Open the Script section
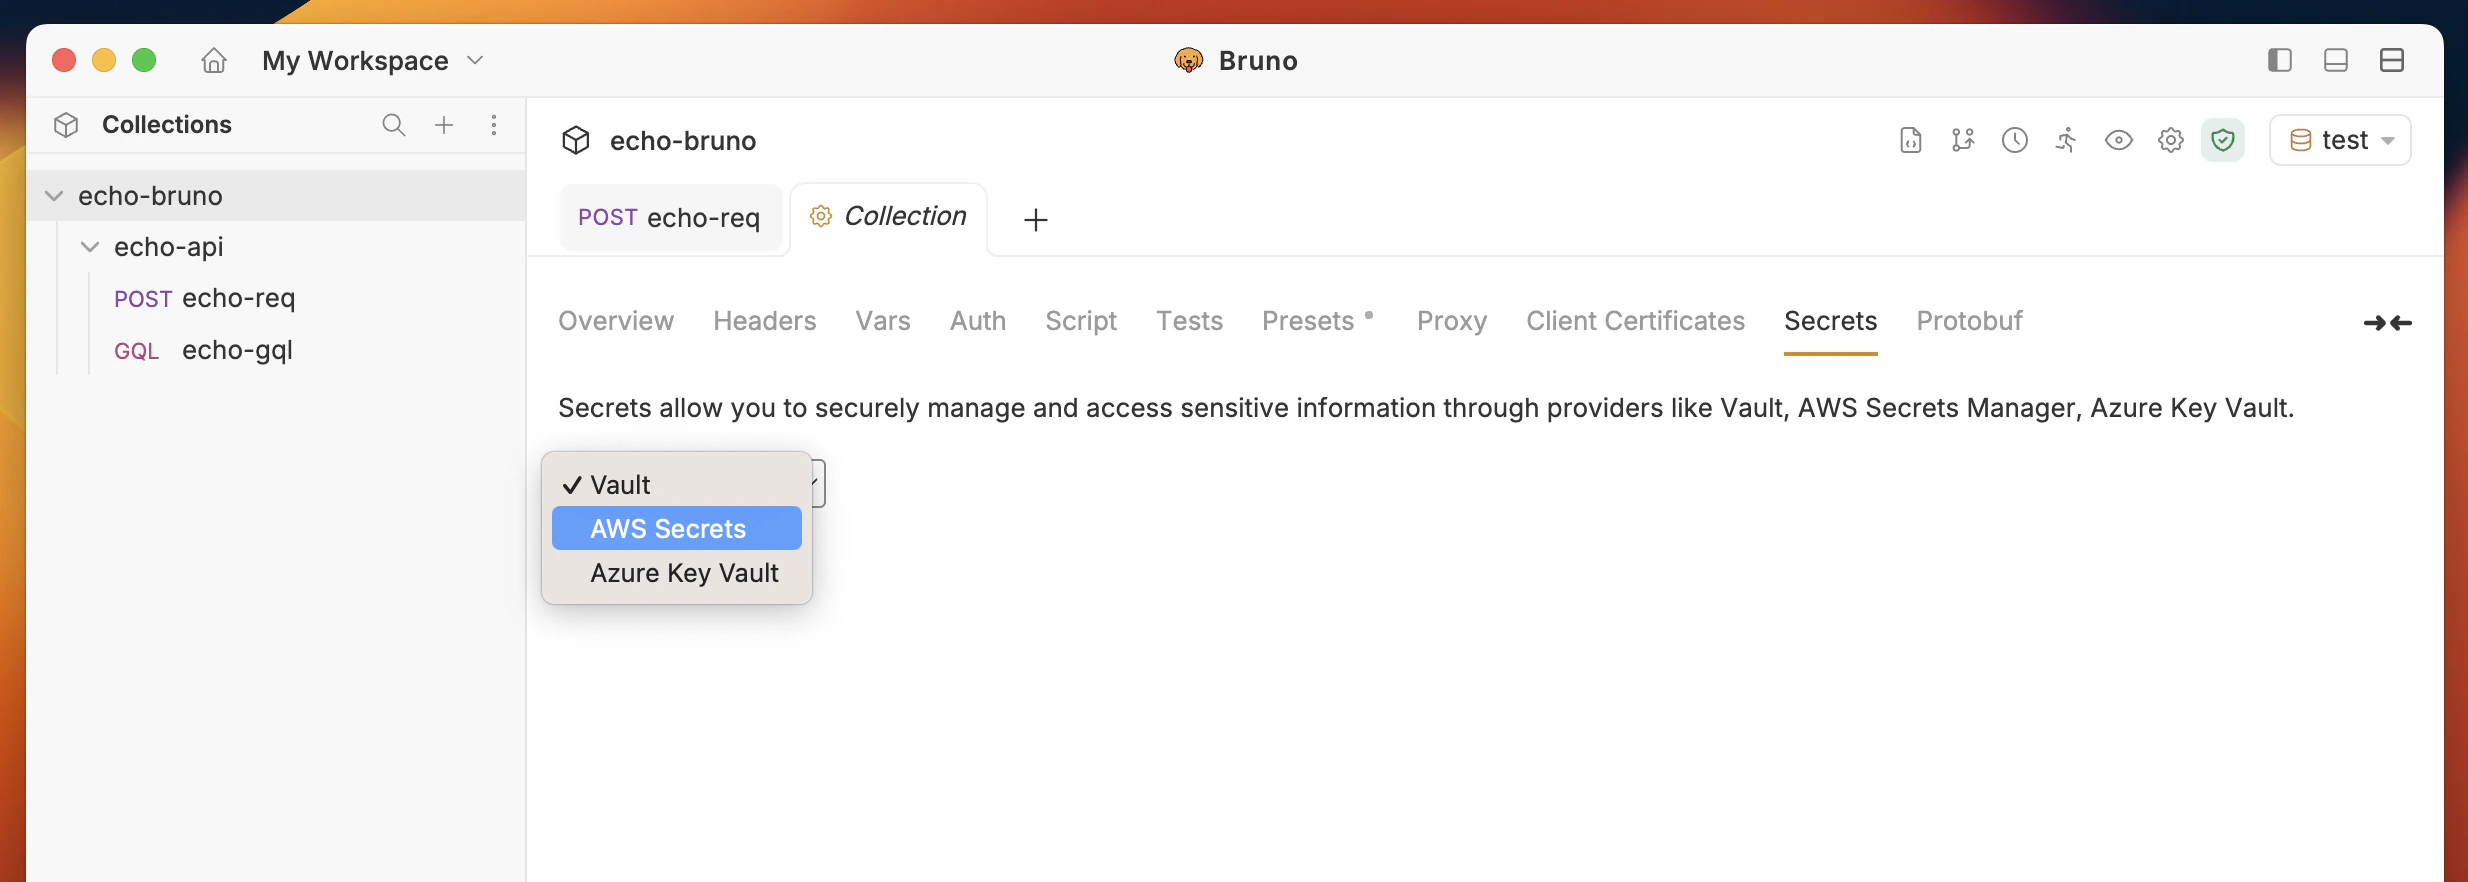The image size is (2468, 882). [x=1081, y=321]
